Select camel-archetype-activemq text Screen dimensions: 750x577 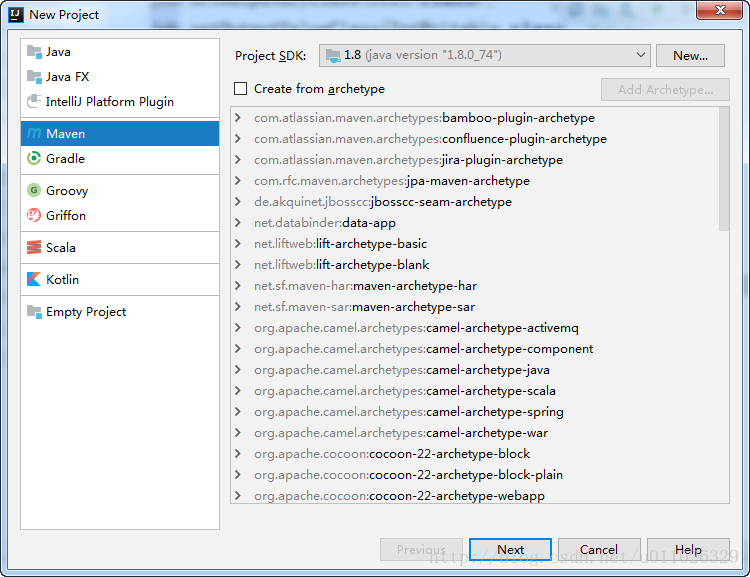point(502,328)
